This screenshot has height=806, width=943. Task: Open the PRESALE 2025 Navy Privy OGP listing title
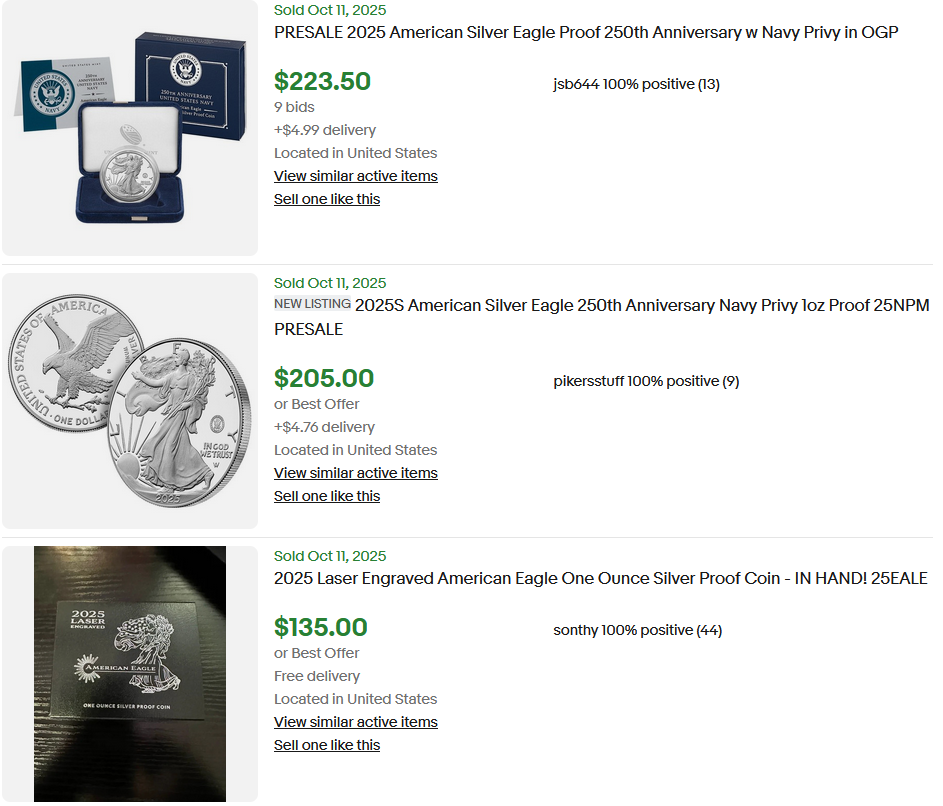(586, 33)
